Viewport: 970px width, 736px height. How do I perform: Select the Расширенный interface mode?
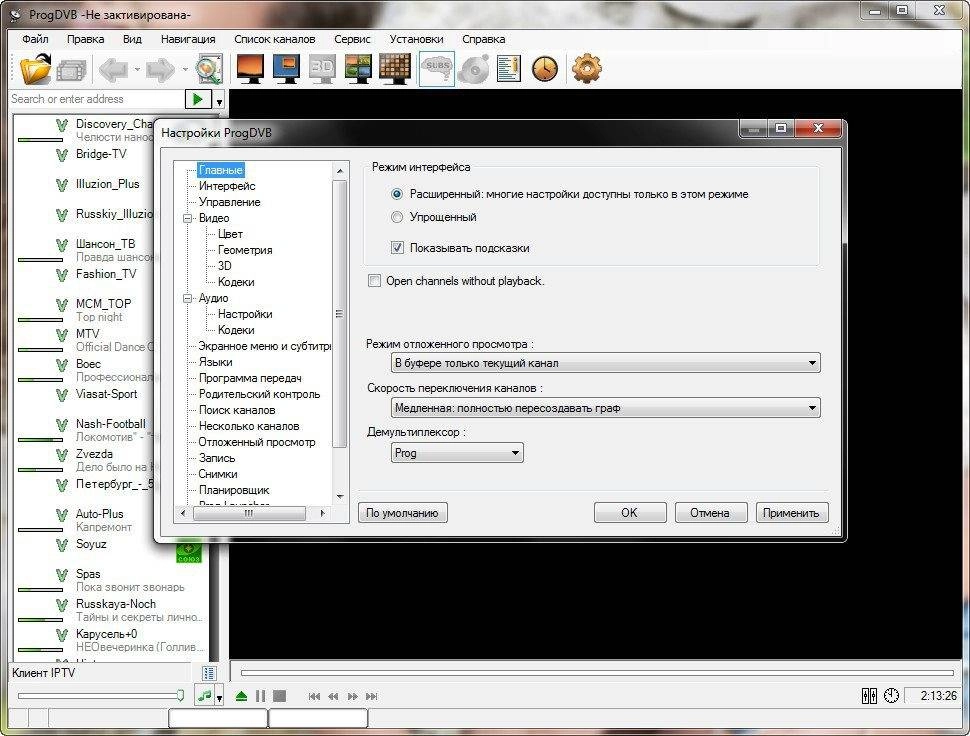coord(397,194)
